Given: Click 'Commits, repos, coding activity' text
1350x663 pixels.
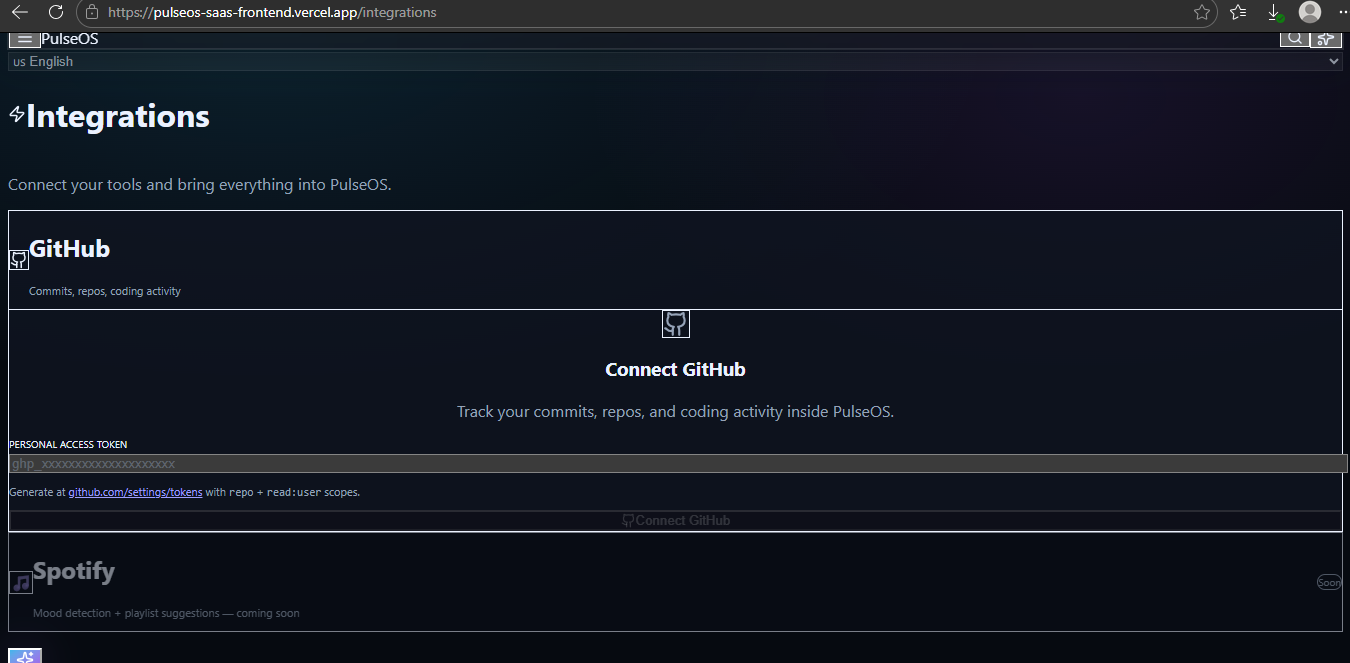Looking at the screenshot, I should (105, 291).
